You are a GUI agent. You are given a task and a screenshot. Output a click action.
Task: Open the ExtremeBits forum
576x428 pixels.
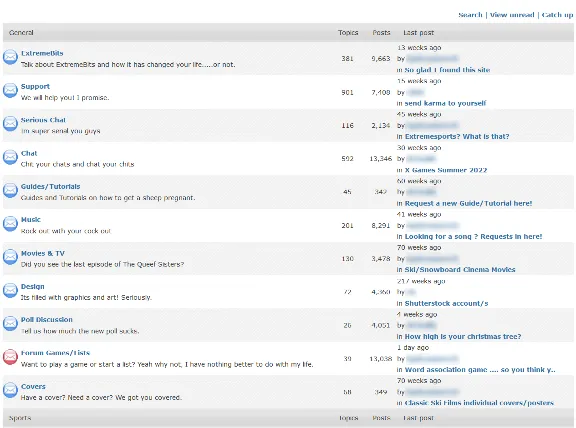tap(42, 53)
